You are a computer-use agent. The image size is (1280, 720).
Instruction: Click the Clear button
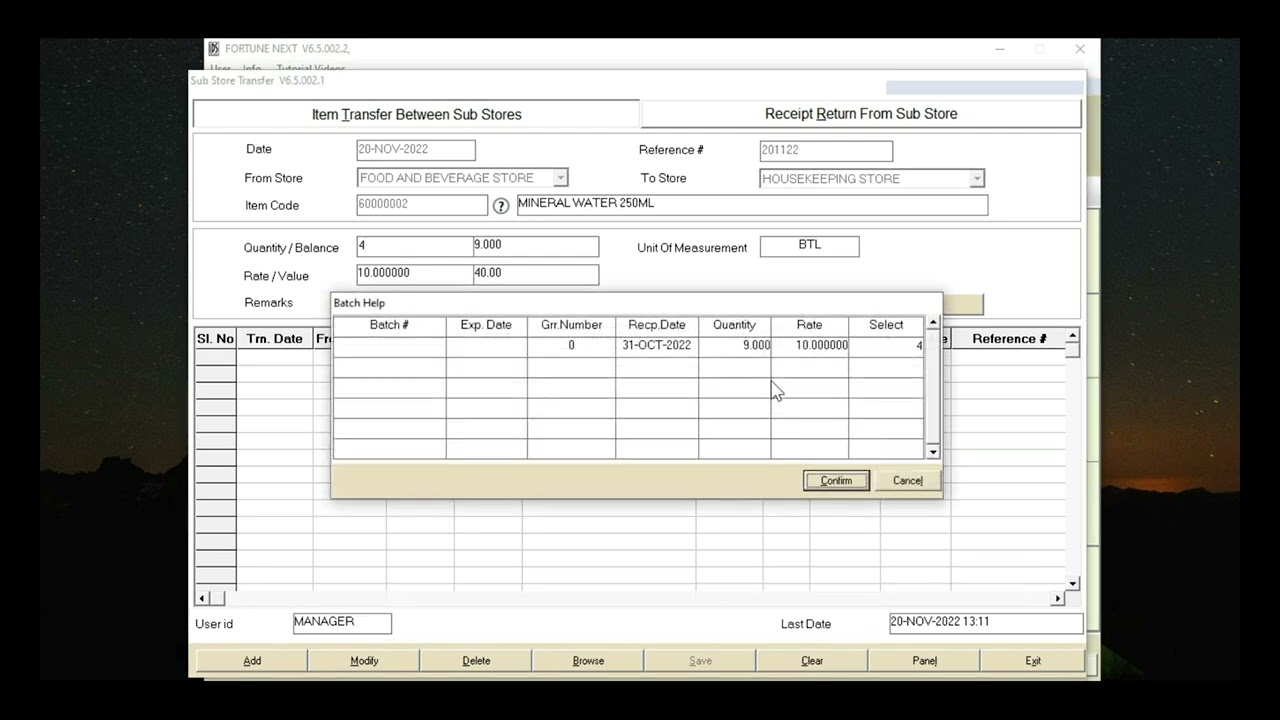click(812, 660)
